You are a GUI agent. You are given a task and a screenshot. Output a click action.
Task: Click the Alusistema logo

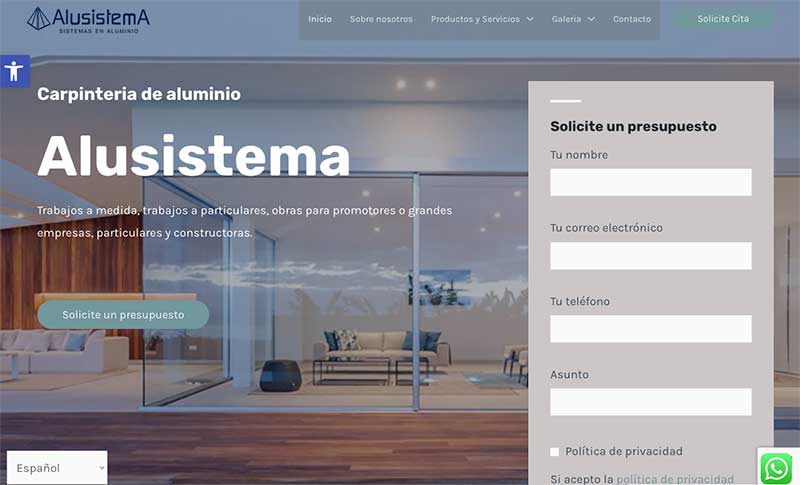click(88, 20)
